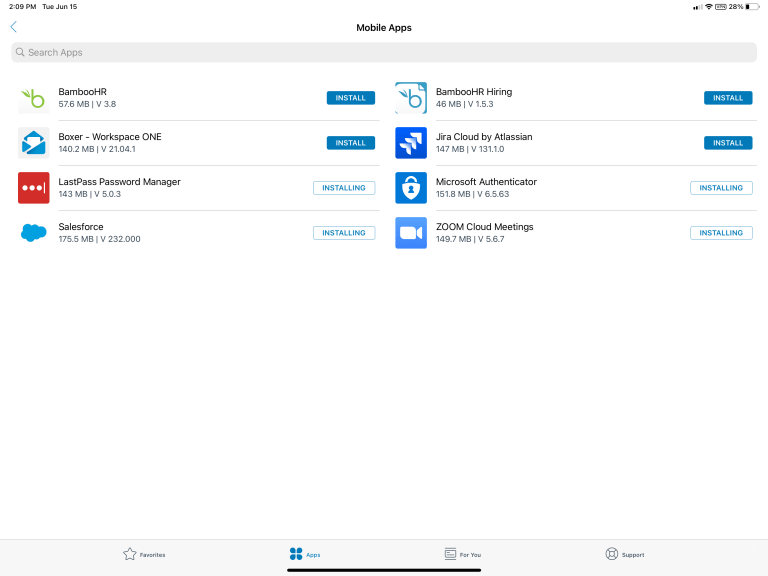
Task: Go back using the top-left chevron
Action: pyautogui.click(x=13, y=27)
